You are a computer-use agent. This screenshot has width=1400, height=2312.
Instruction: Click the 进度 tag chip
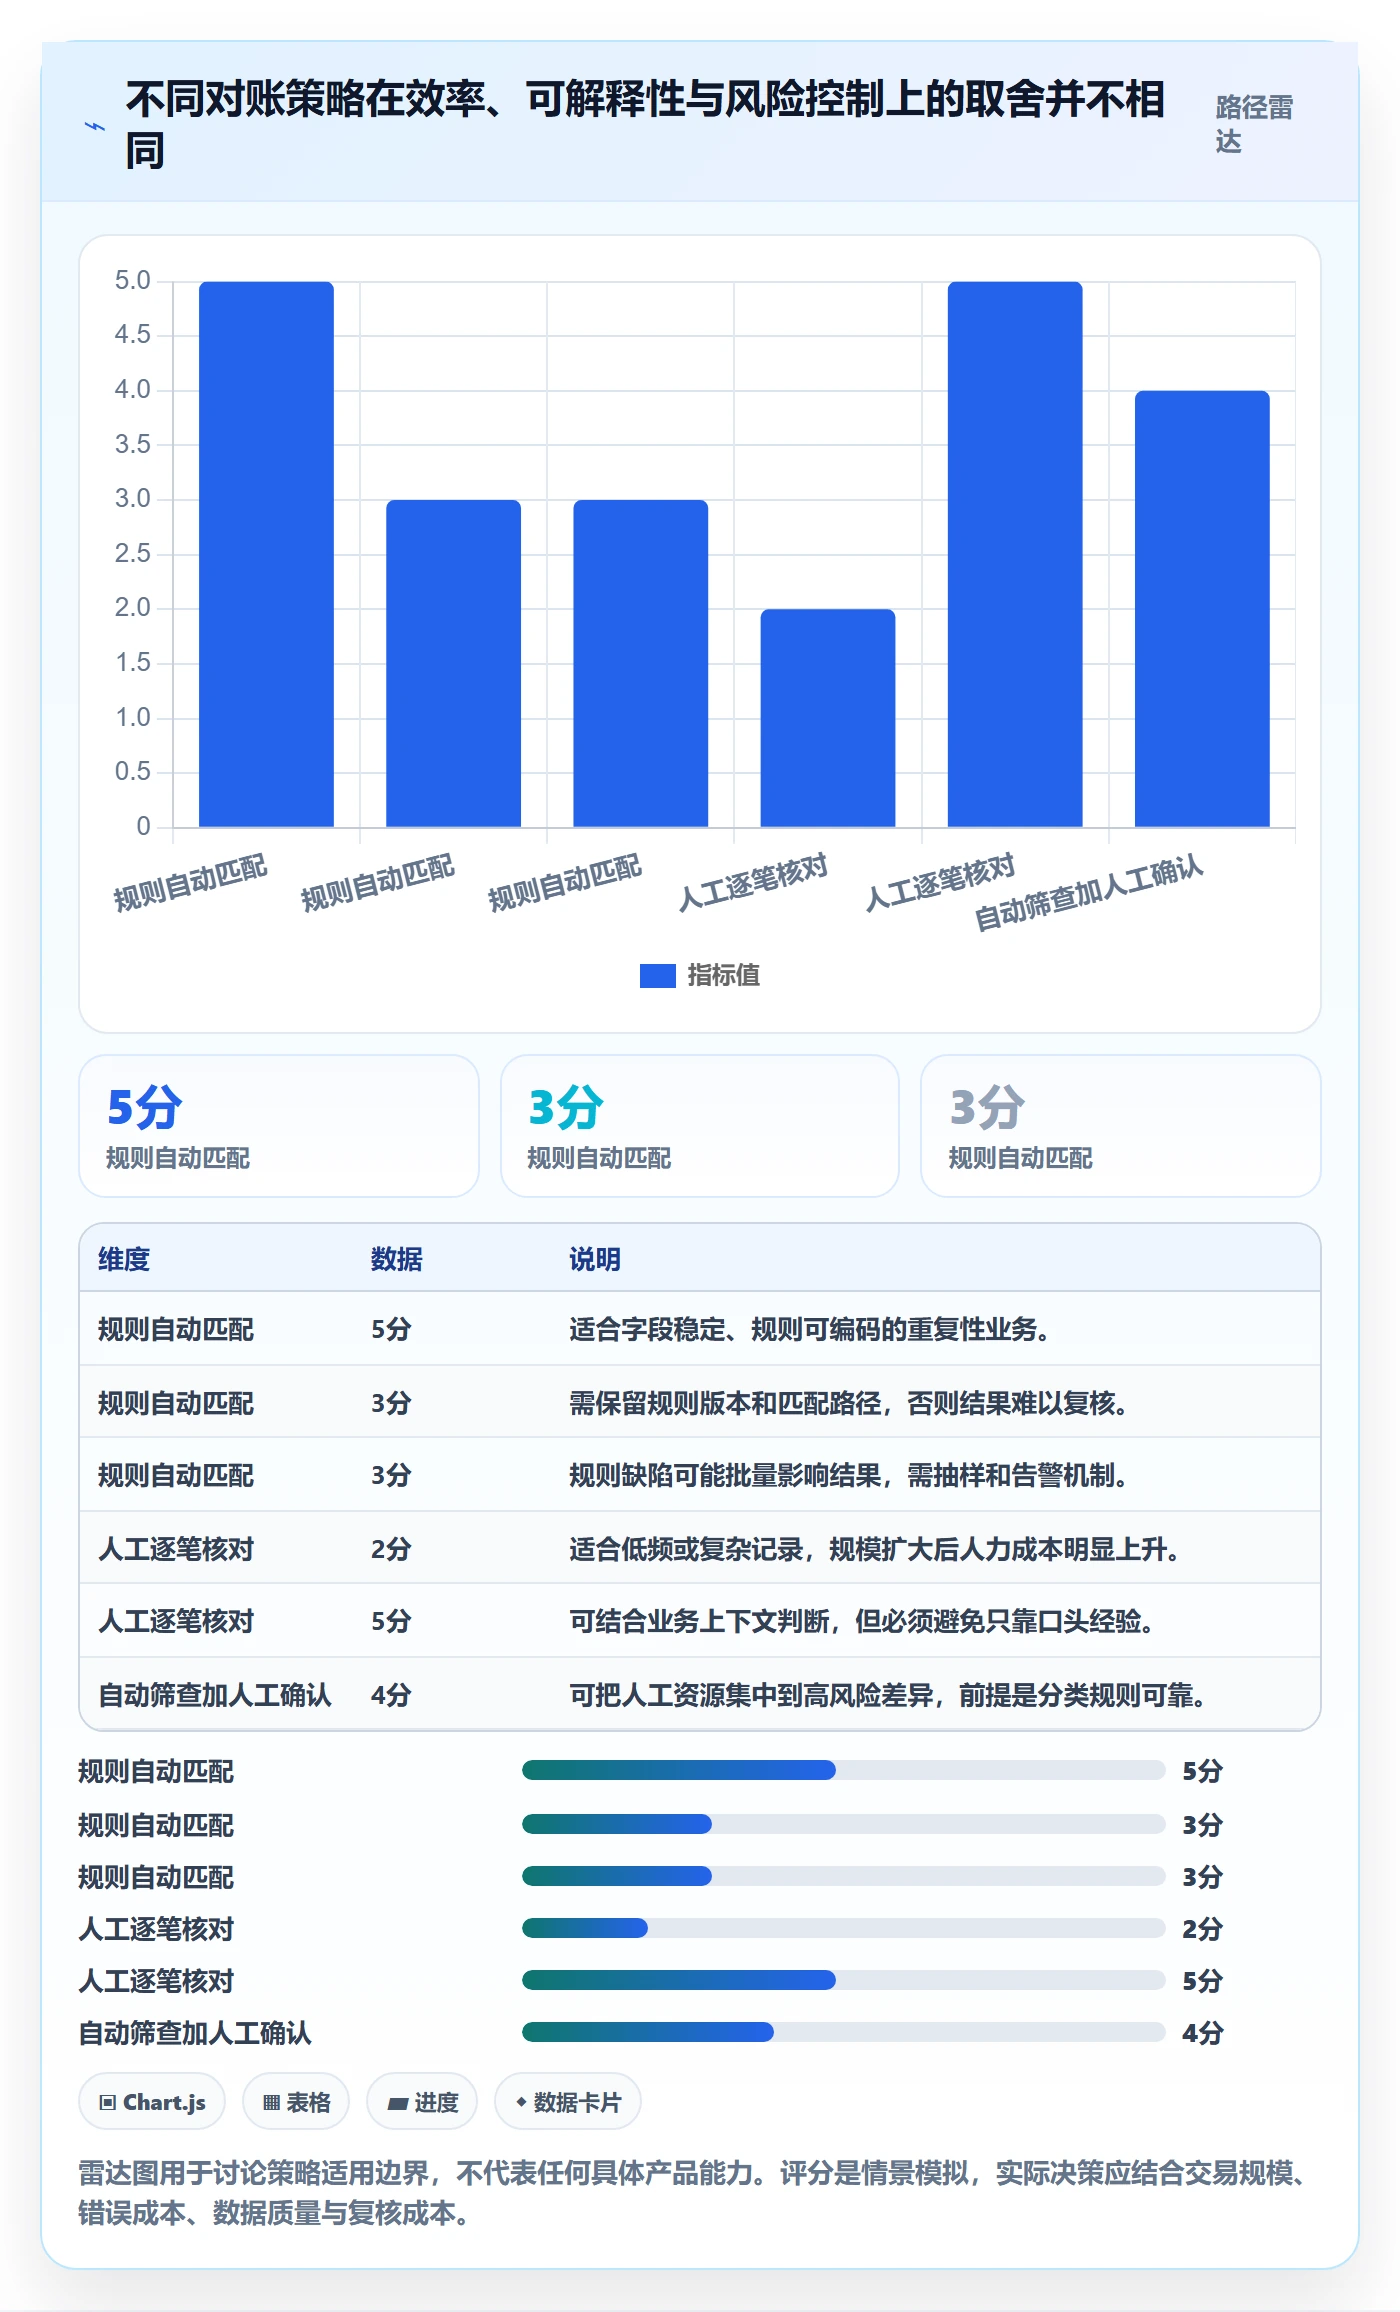pos(422,2102)
